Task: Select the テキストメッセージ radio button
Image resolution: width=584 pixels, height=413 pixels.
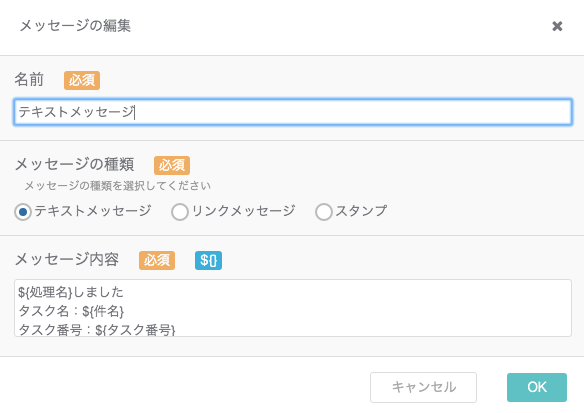Action: click(23, 212)
